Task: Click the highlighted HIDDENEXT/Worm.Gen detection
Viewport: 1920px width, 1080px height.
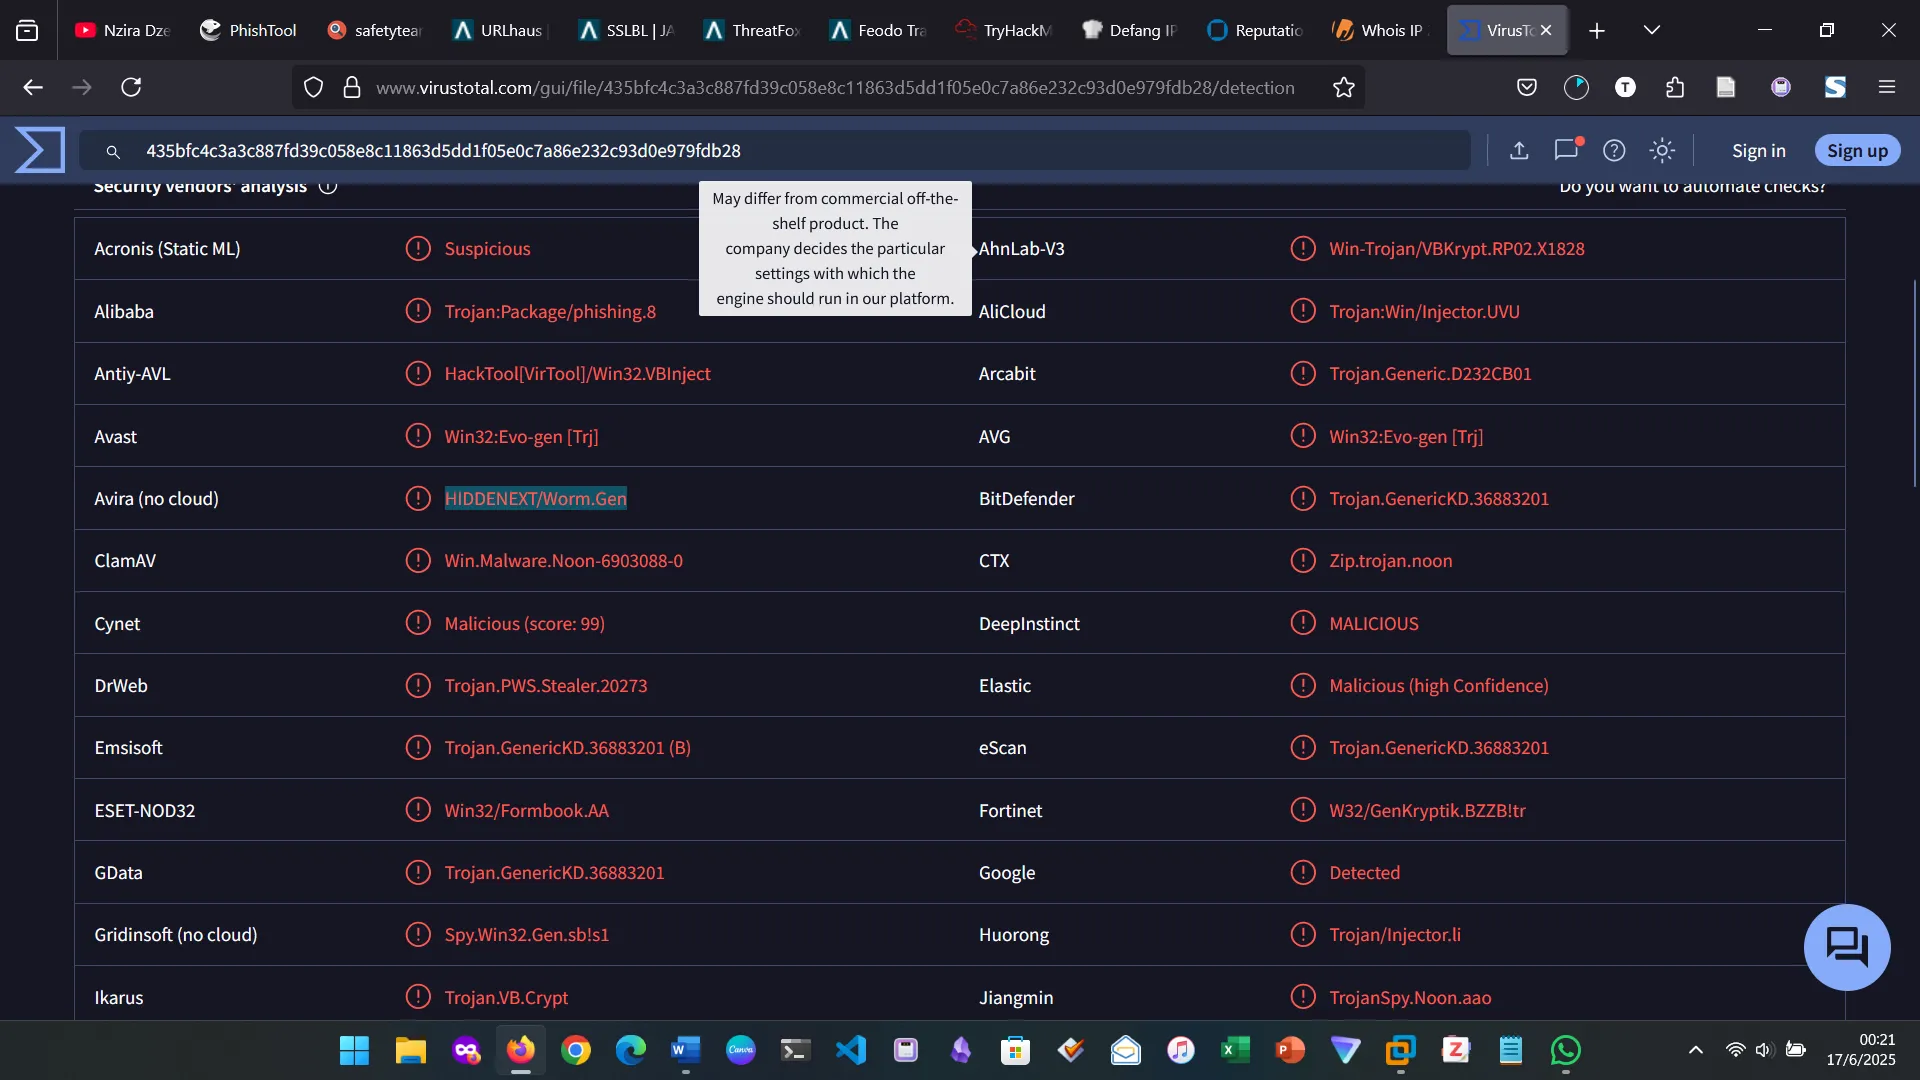Action: pyautogui.click(x=536, y=498)
